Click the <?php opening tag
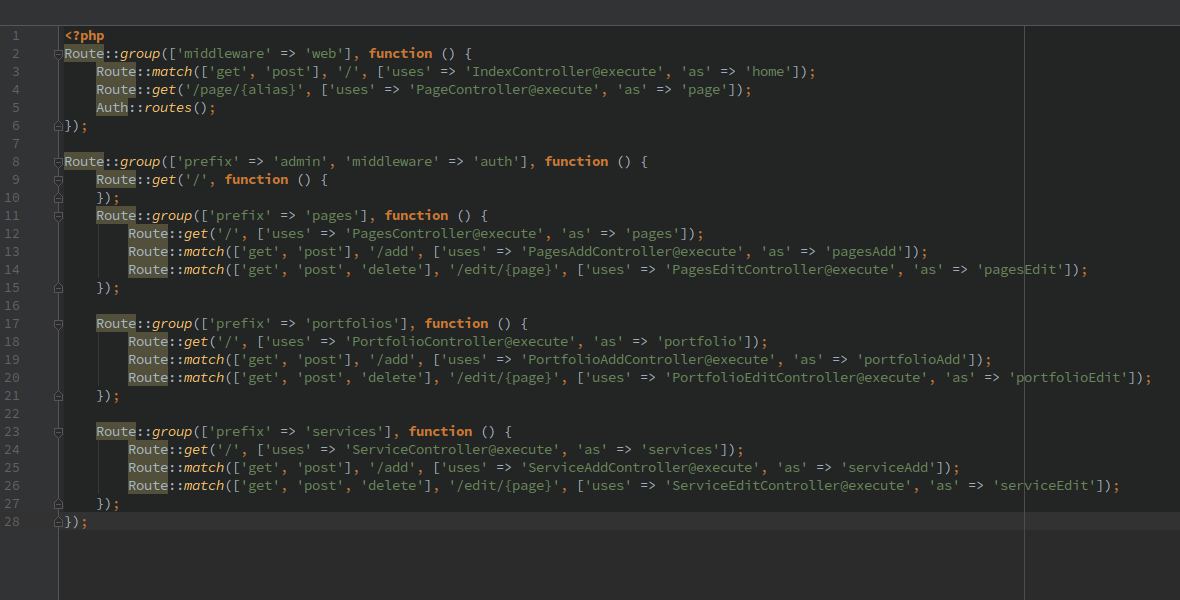The image size is (1180, 600). point(84,35)
